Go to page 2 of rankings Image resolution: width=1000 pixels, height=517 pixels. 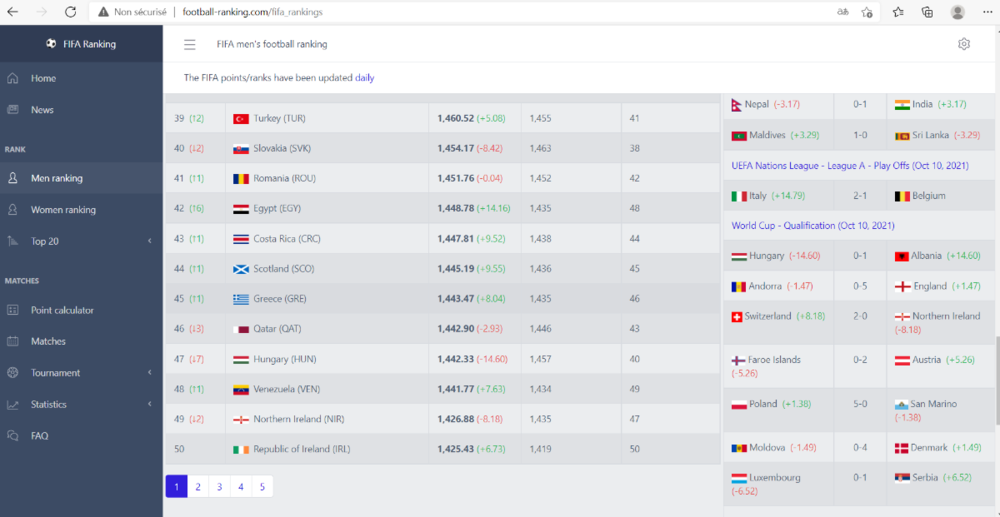(x=198, y=487)
